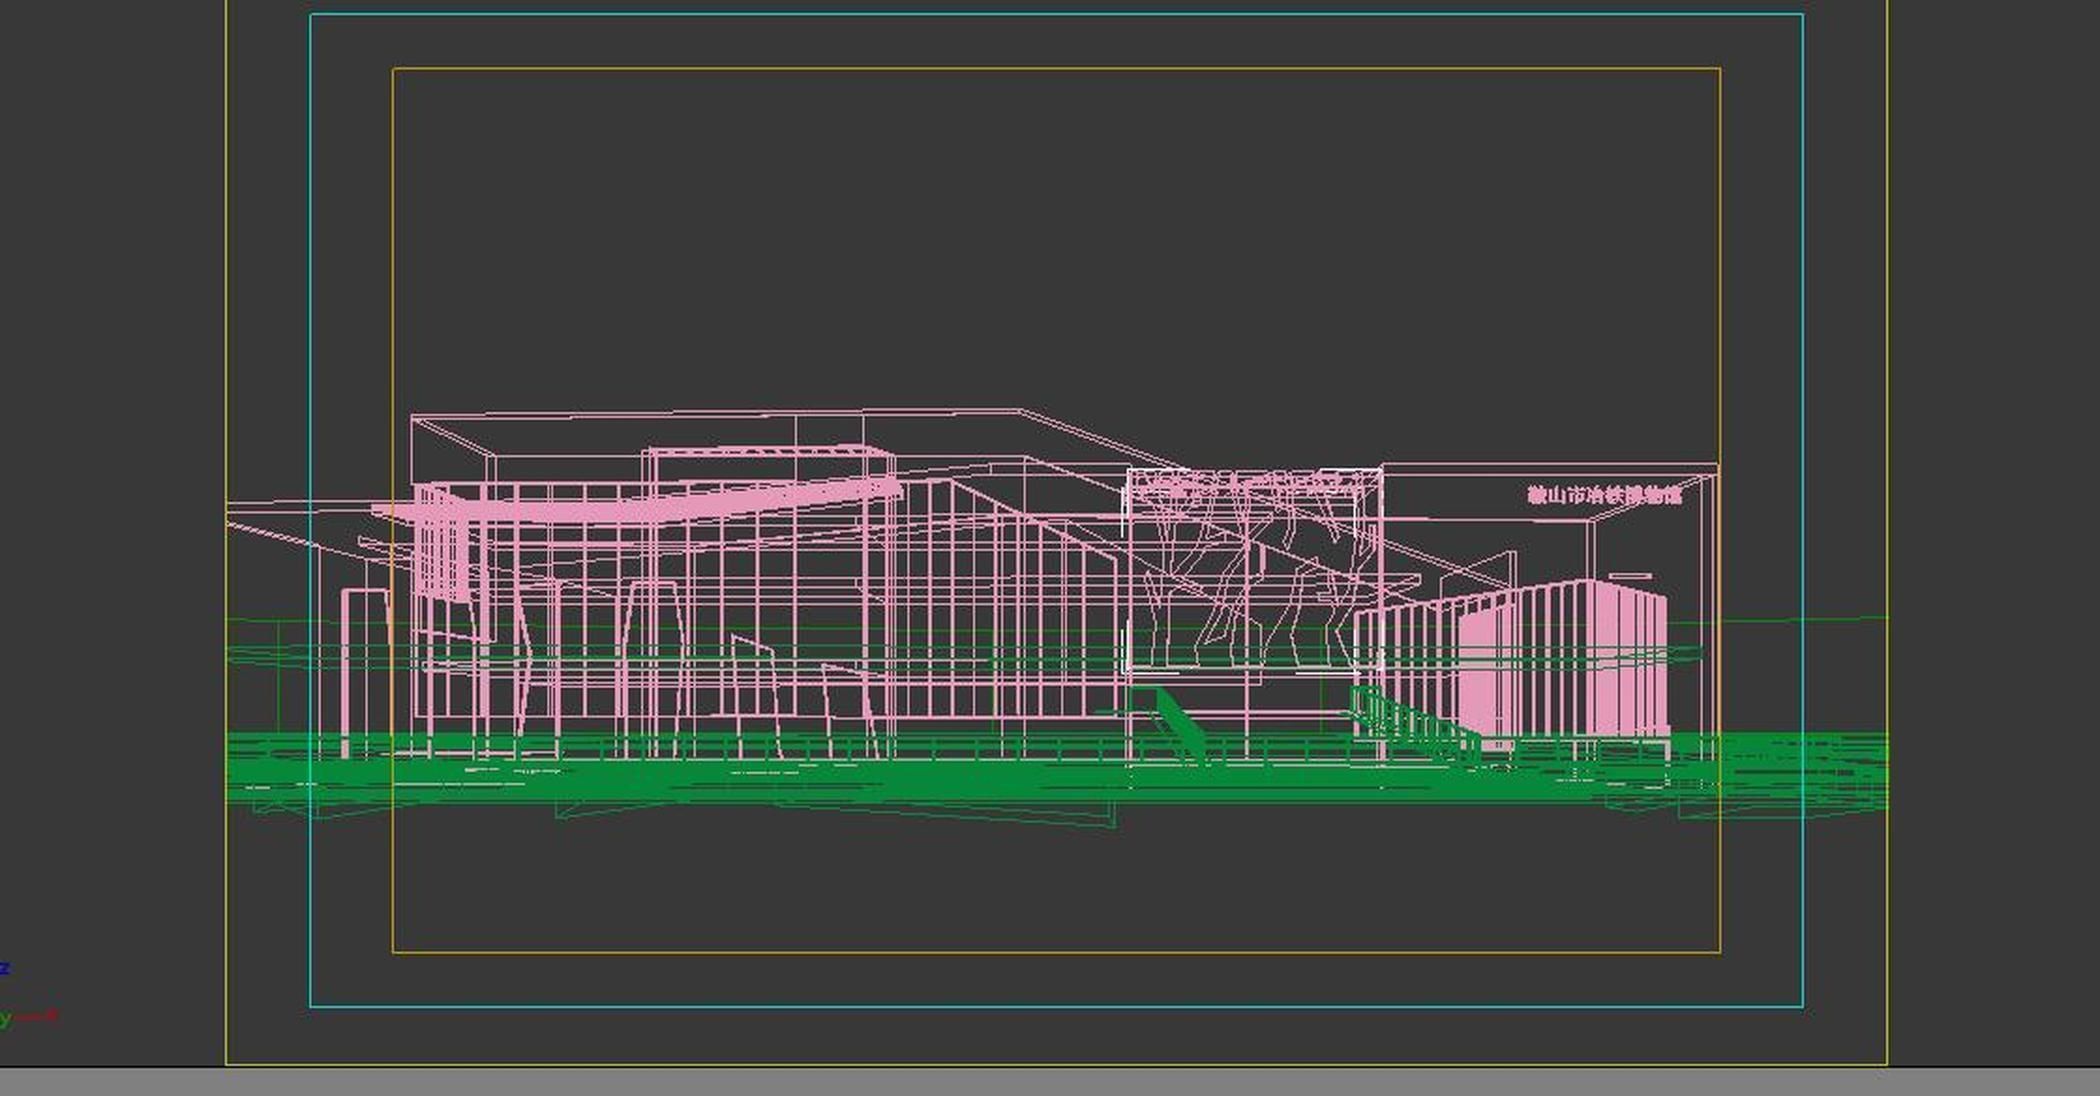
Task: Click the pink Chinese museum sign text
Action: click(x=1604, y=495)
